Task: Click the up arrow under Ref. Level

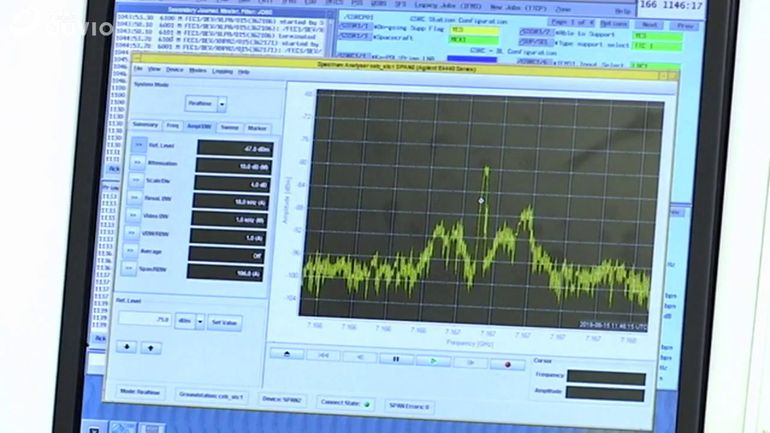Action: [x=150, y=348]
